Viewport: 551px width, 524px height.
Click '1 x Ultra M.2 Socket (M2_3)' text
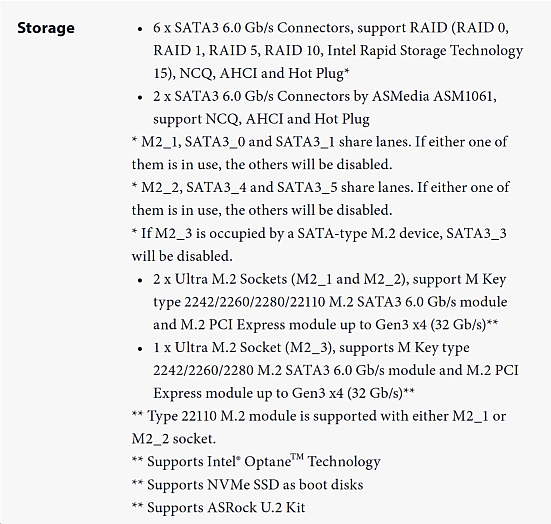click(x=242, y=348)
